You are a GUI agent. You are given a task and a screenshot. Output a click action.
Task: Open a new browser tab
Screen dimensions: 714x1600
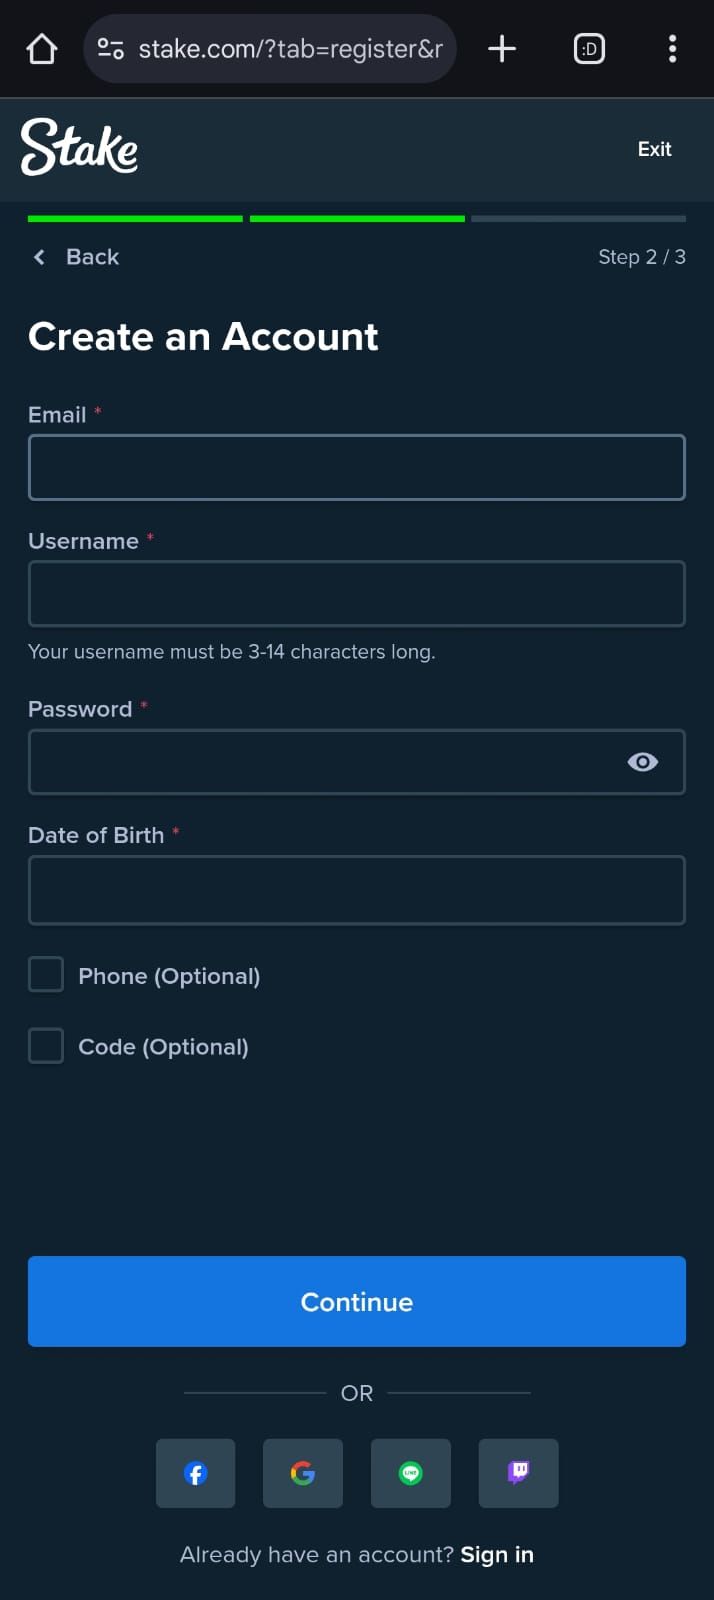[x=502, y=48]
